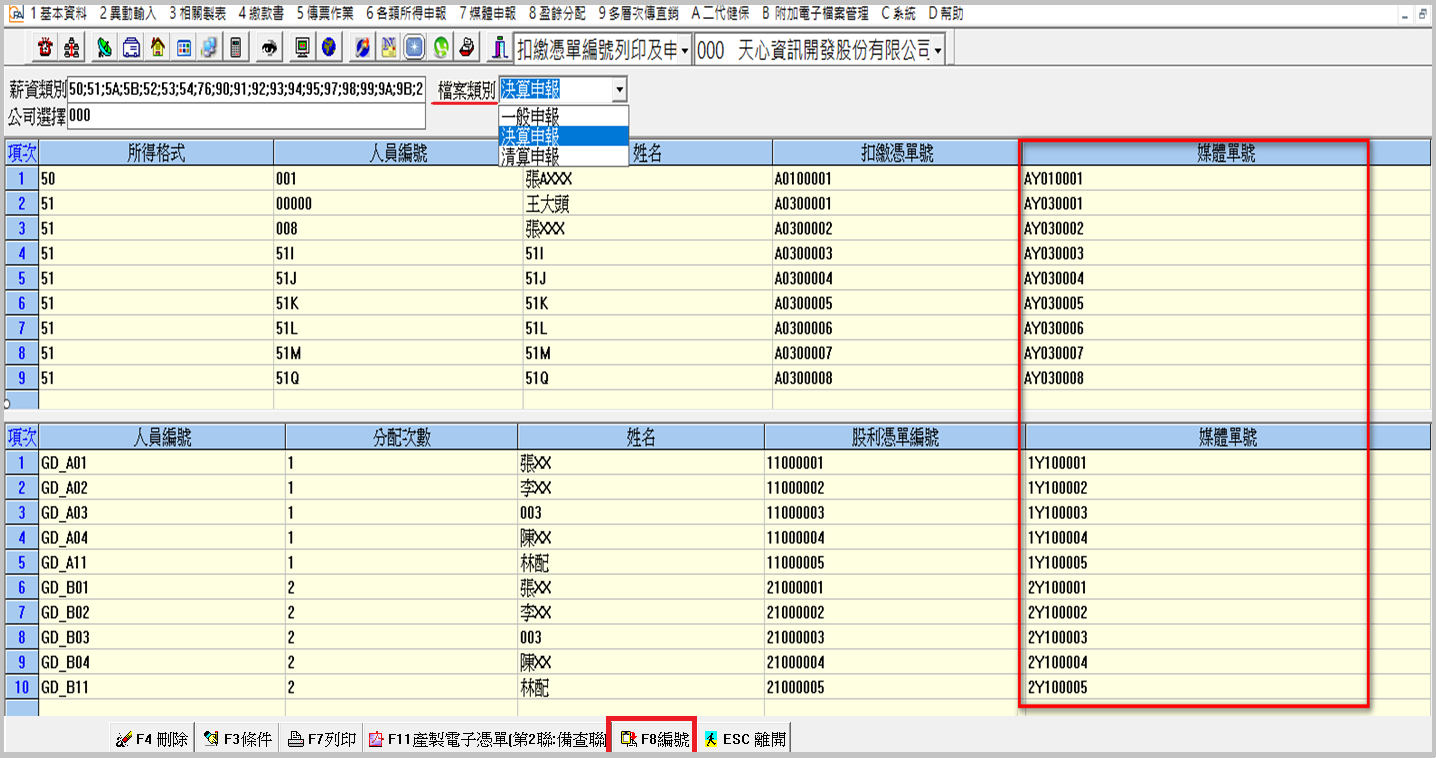Expand the 扣繳憑單編號列印及申 program dropdown
This screenshot has height=758, width=1436.
pyautogui.click(x=685, y=50)
